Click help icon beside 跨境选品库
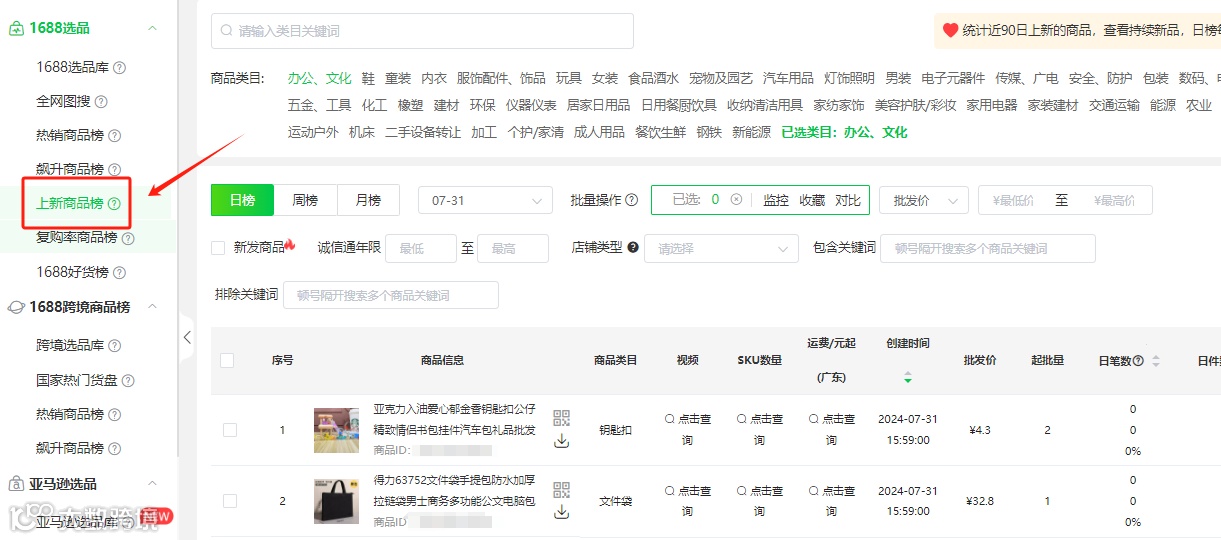 click(x=115, y=346)
